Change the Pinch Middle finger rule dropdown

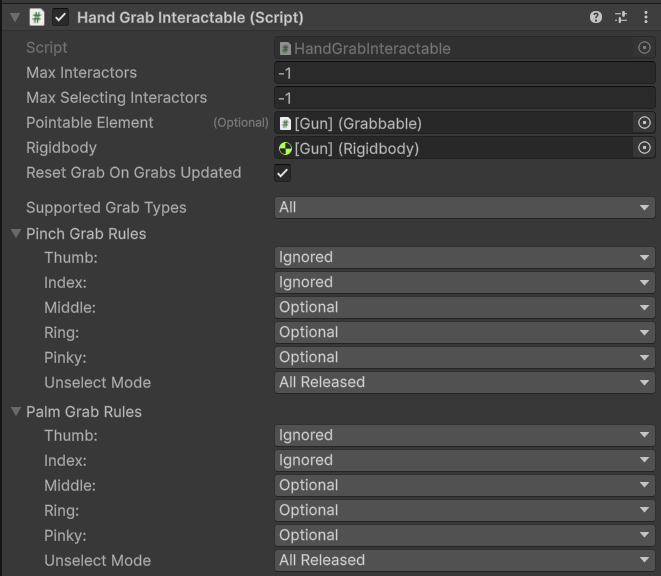(464, 308)
